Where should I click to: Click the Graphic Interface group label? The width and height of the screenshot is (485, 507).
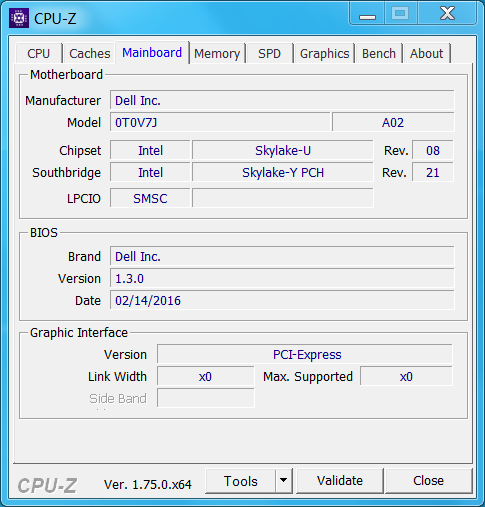click(x=79, y=333)
